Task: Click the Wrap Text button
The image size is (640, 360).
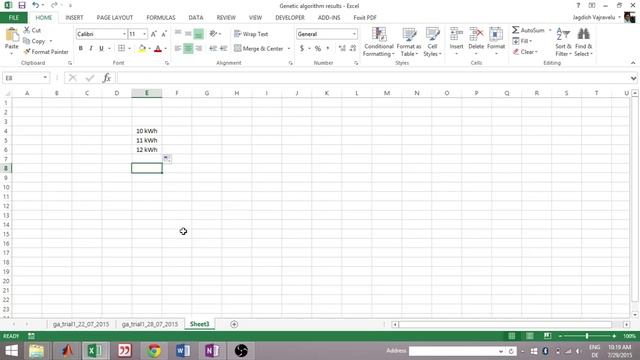Action: [251, 34]
